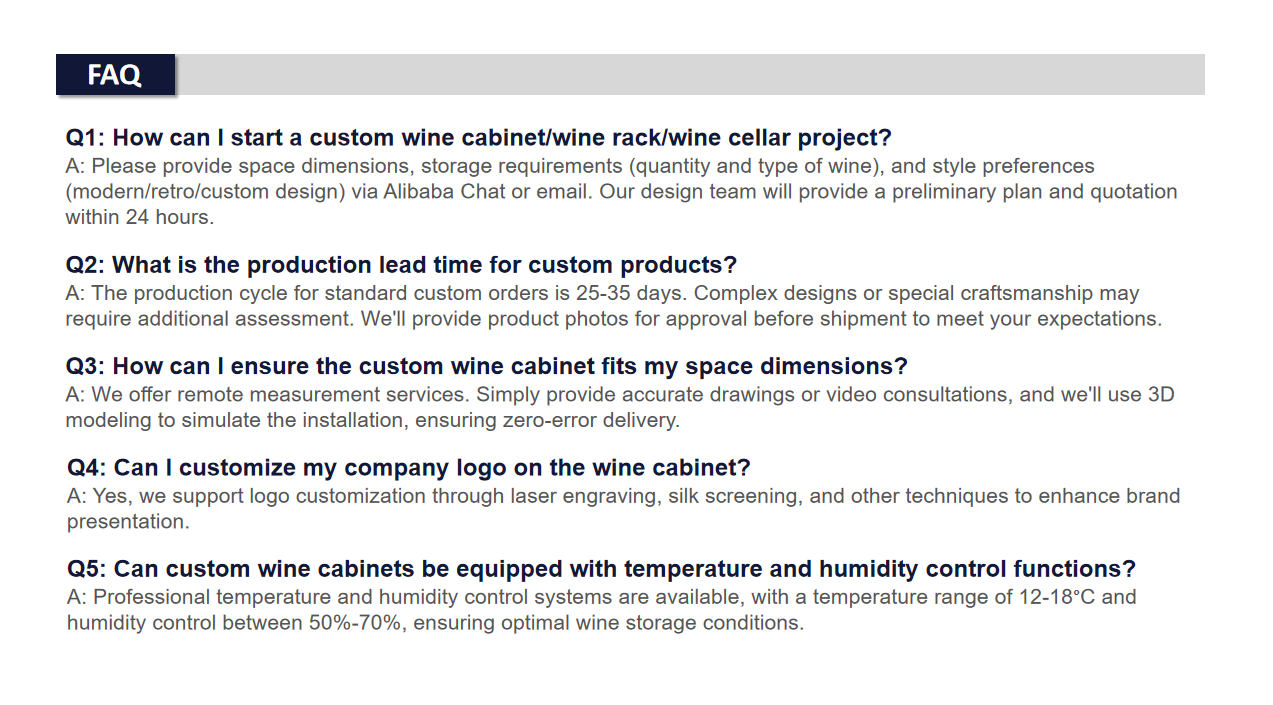Click the product photos for approval sentence
The width and height of the screenshot is (1273, 705).
(x=762, y=320)
